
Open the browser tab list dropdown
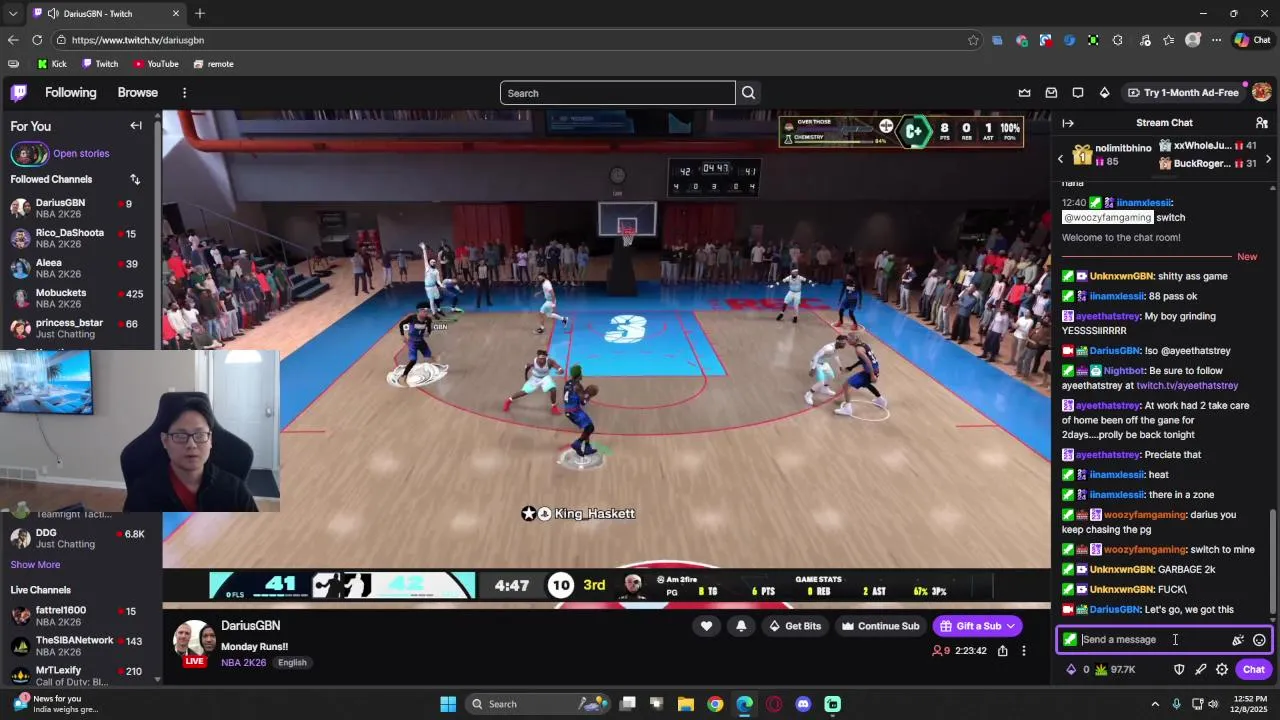pyautogui.click(x=13, y=14)
